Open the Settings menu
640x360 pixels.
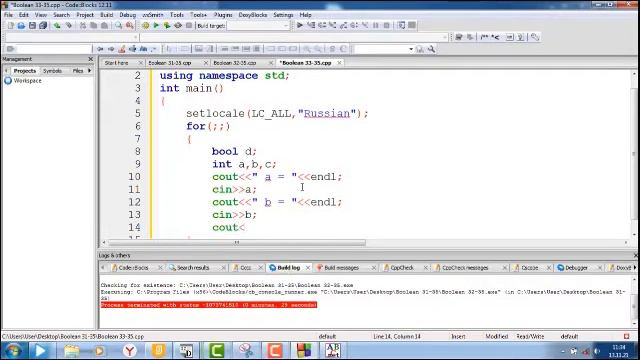click(x=283, y=15)
